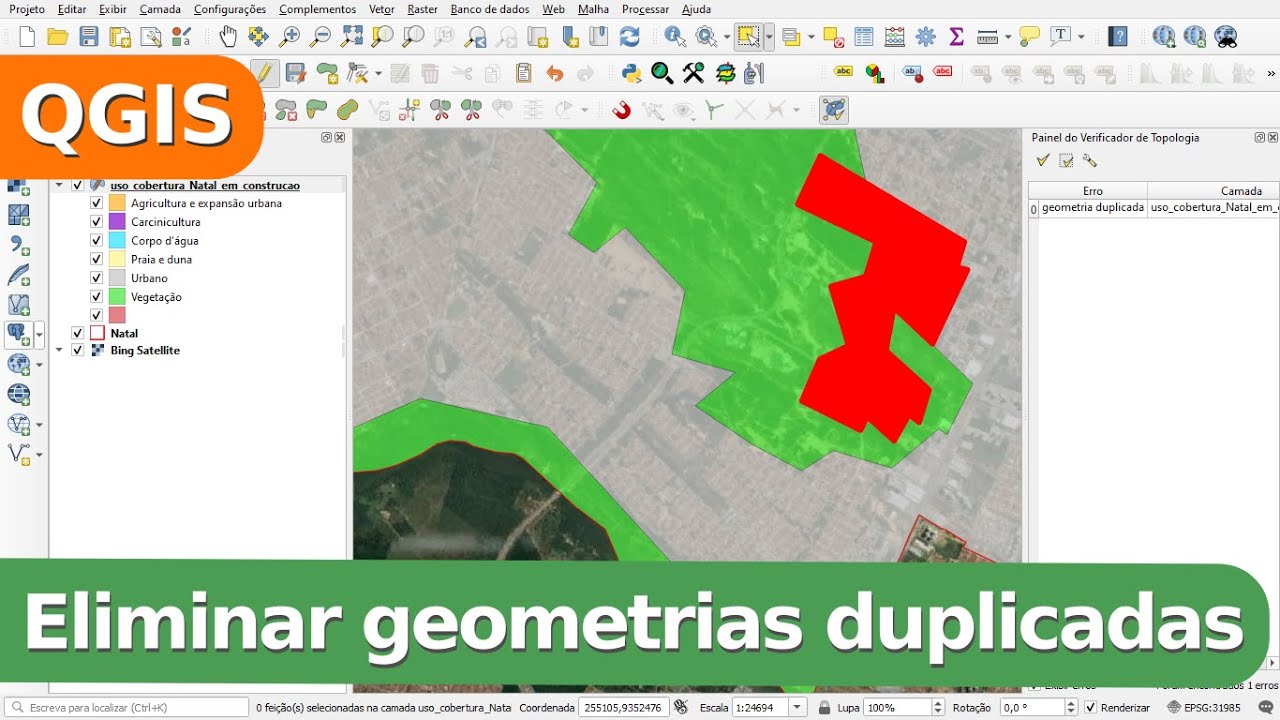Screen dimensions: 1280x720
Task: Undo the last edit
Action: click(x=555, y=73)
